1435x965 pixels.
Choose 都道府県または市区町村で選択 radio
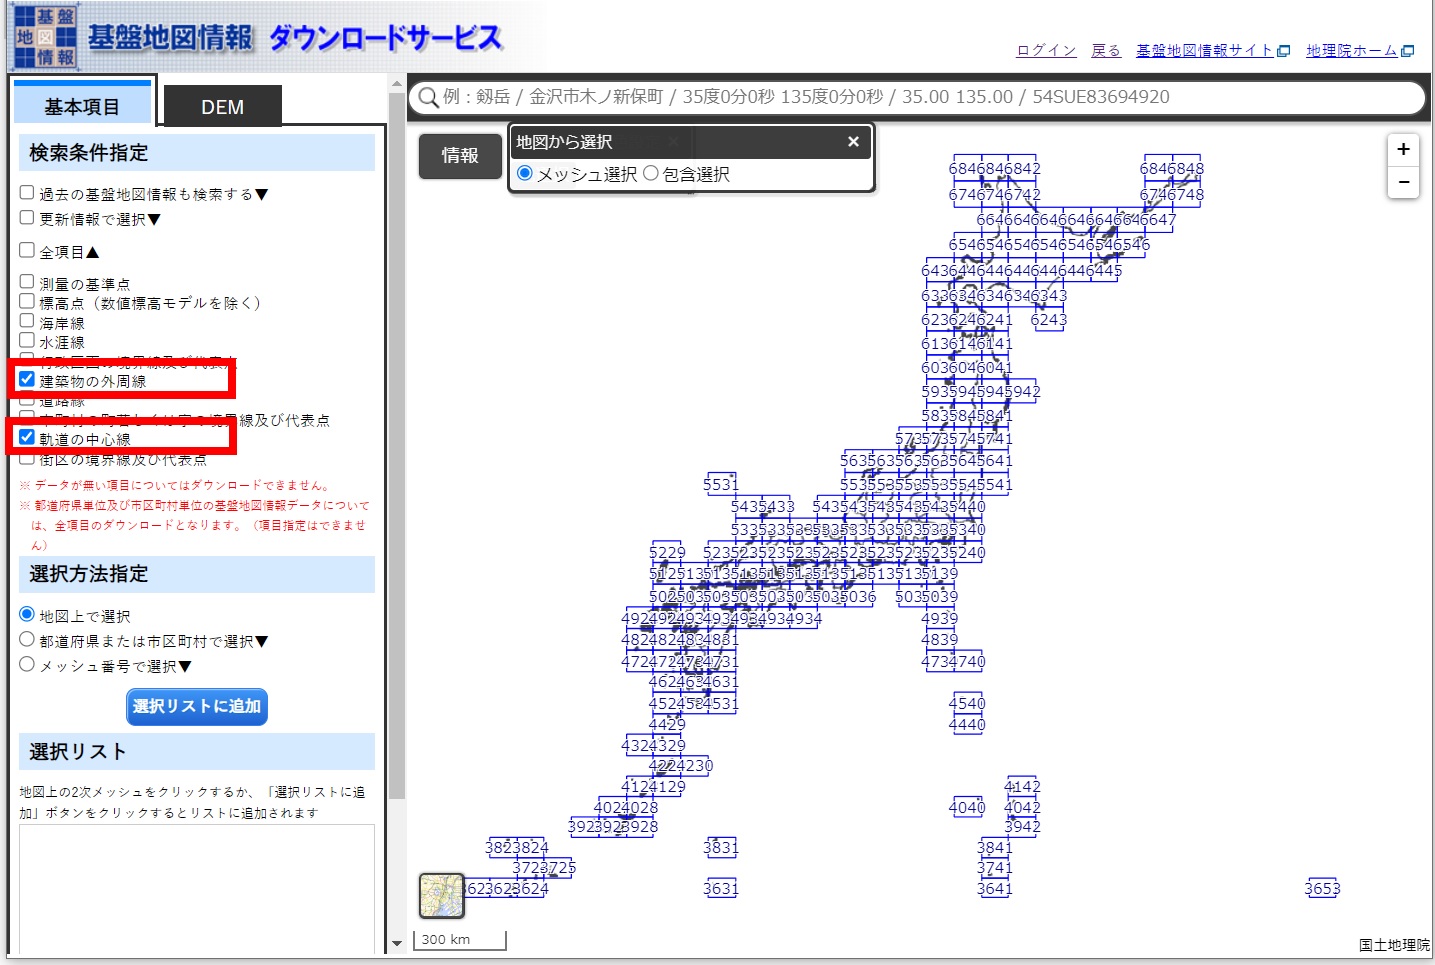(x=27, y=639)
